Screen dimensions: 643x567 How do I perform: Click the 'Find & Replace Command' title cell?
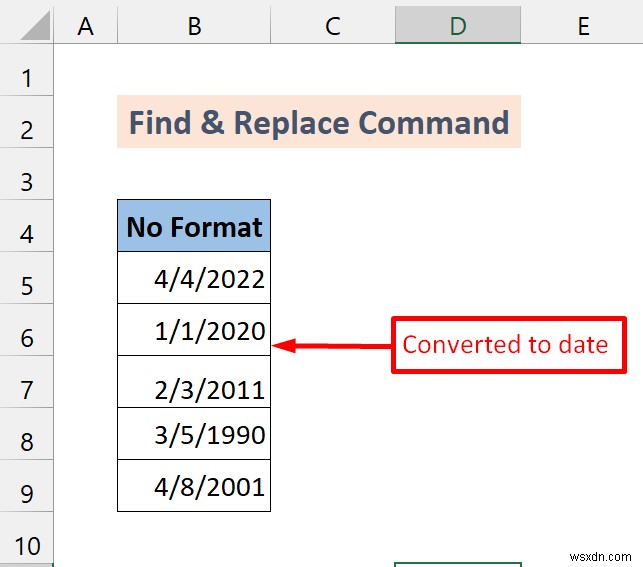coord(319,122)
